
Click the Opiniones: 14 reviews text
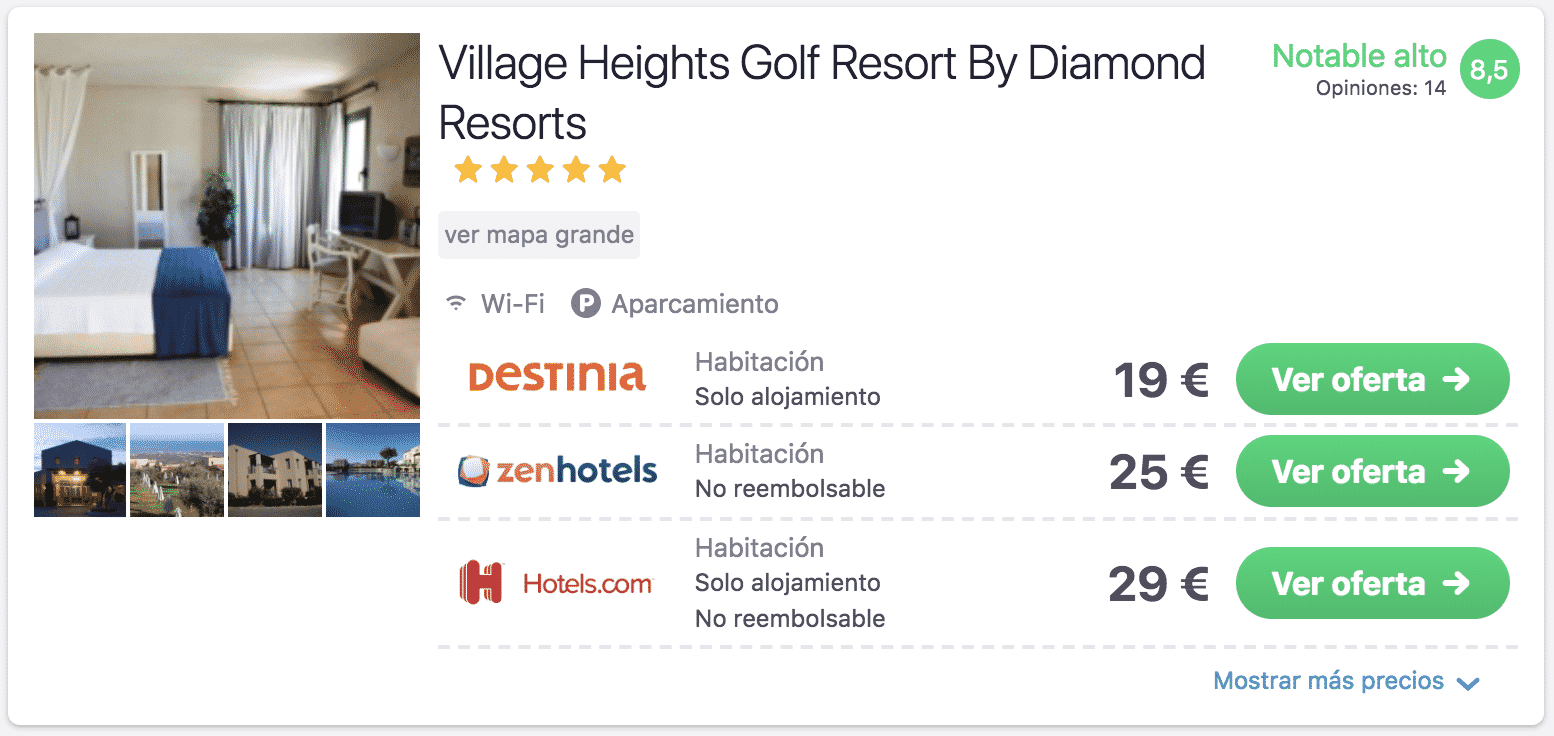click(x=1381, y=88)
